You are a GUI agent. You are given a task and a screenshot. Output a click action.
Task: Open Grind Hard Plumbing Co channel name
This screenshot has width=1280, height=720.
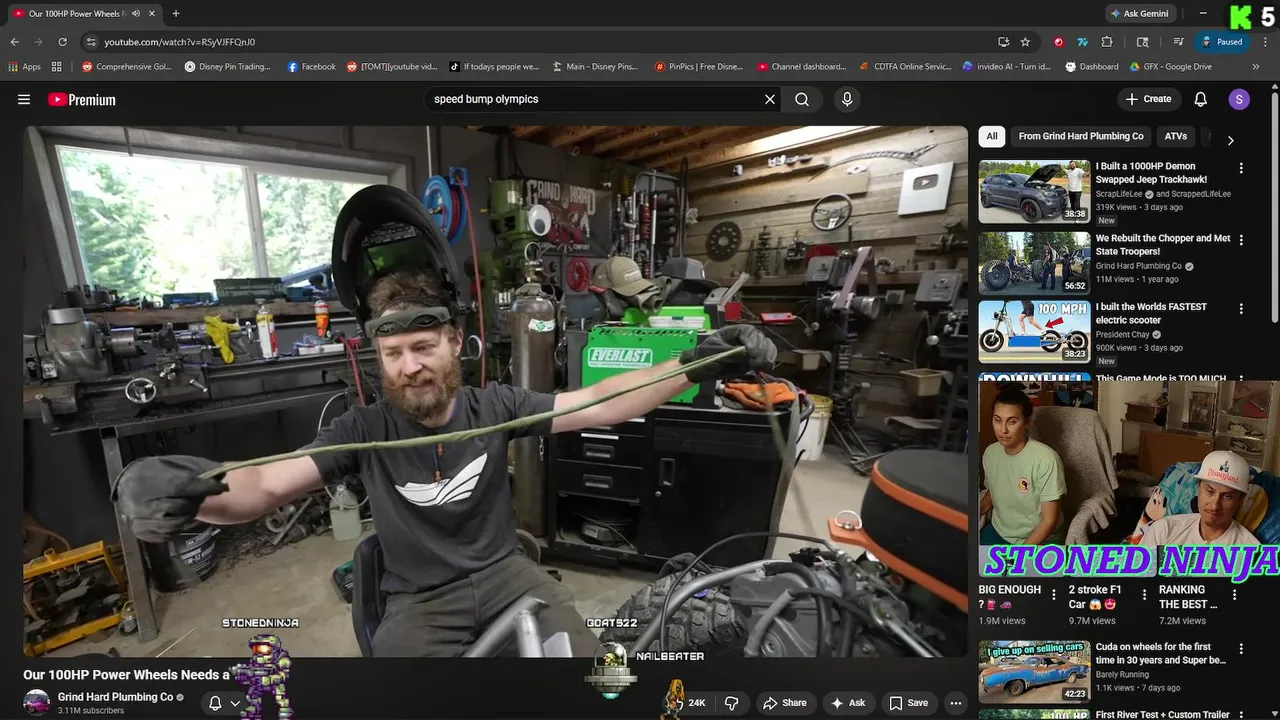click(115, 697)
